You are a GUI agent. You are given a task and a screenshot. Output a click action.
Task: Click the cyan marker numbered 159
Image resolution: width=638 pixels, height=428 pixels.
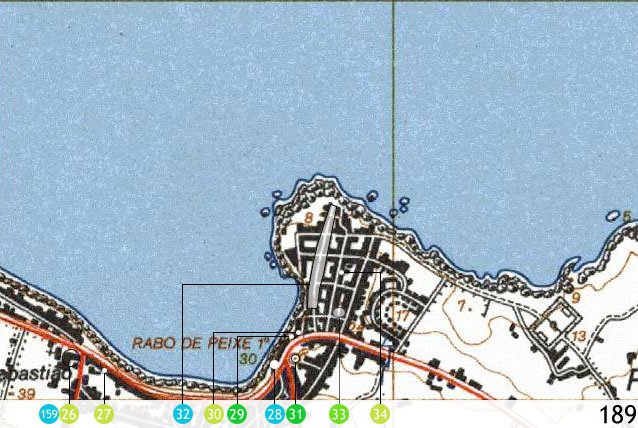tap(49, 414)
